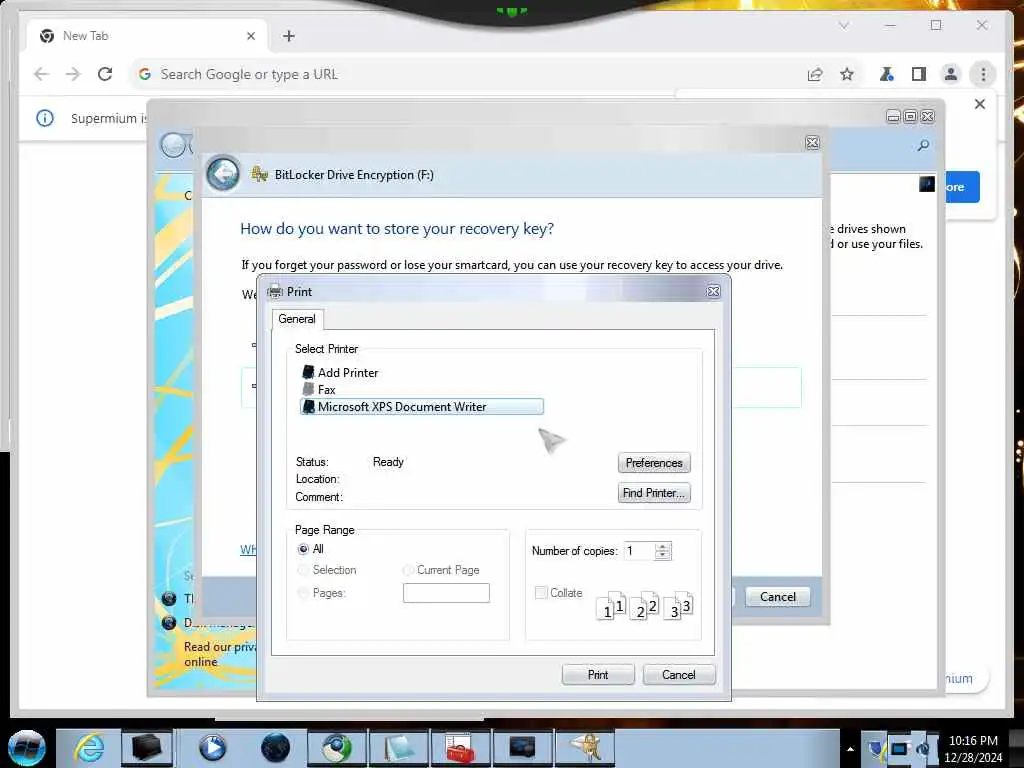The height and width of the screenshot is (768, 1024).
Task: Click the Pages range input field
Action: 446,593
